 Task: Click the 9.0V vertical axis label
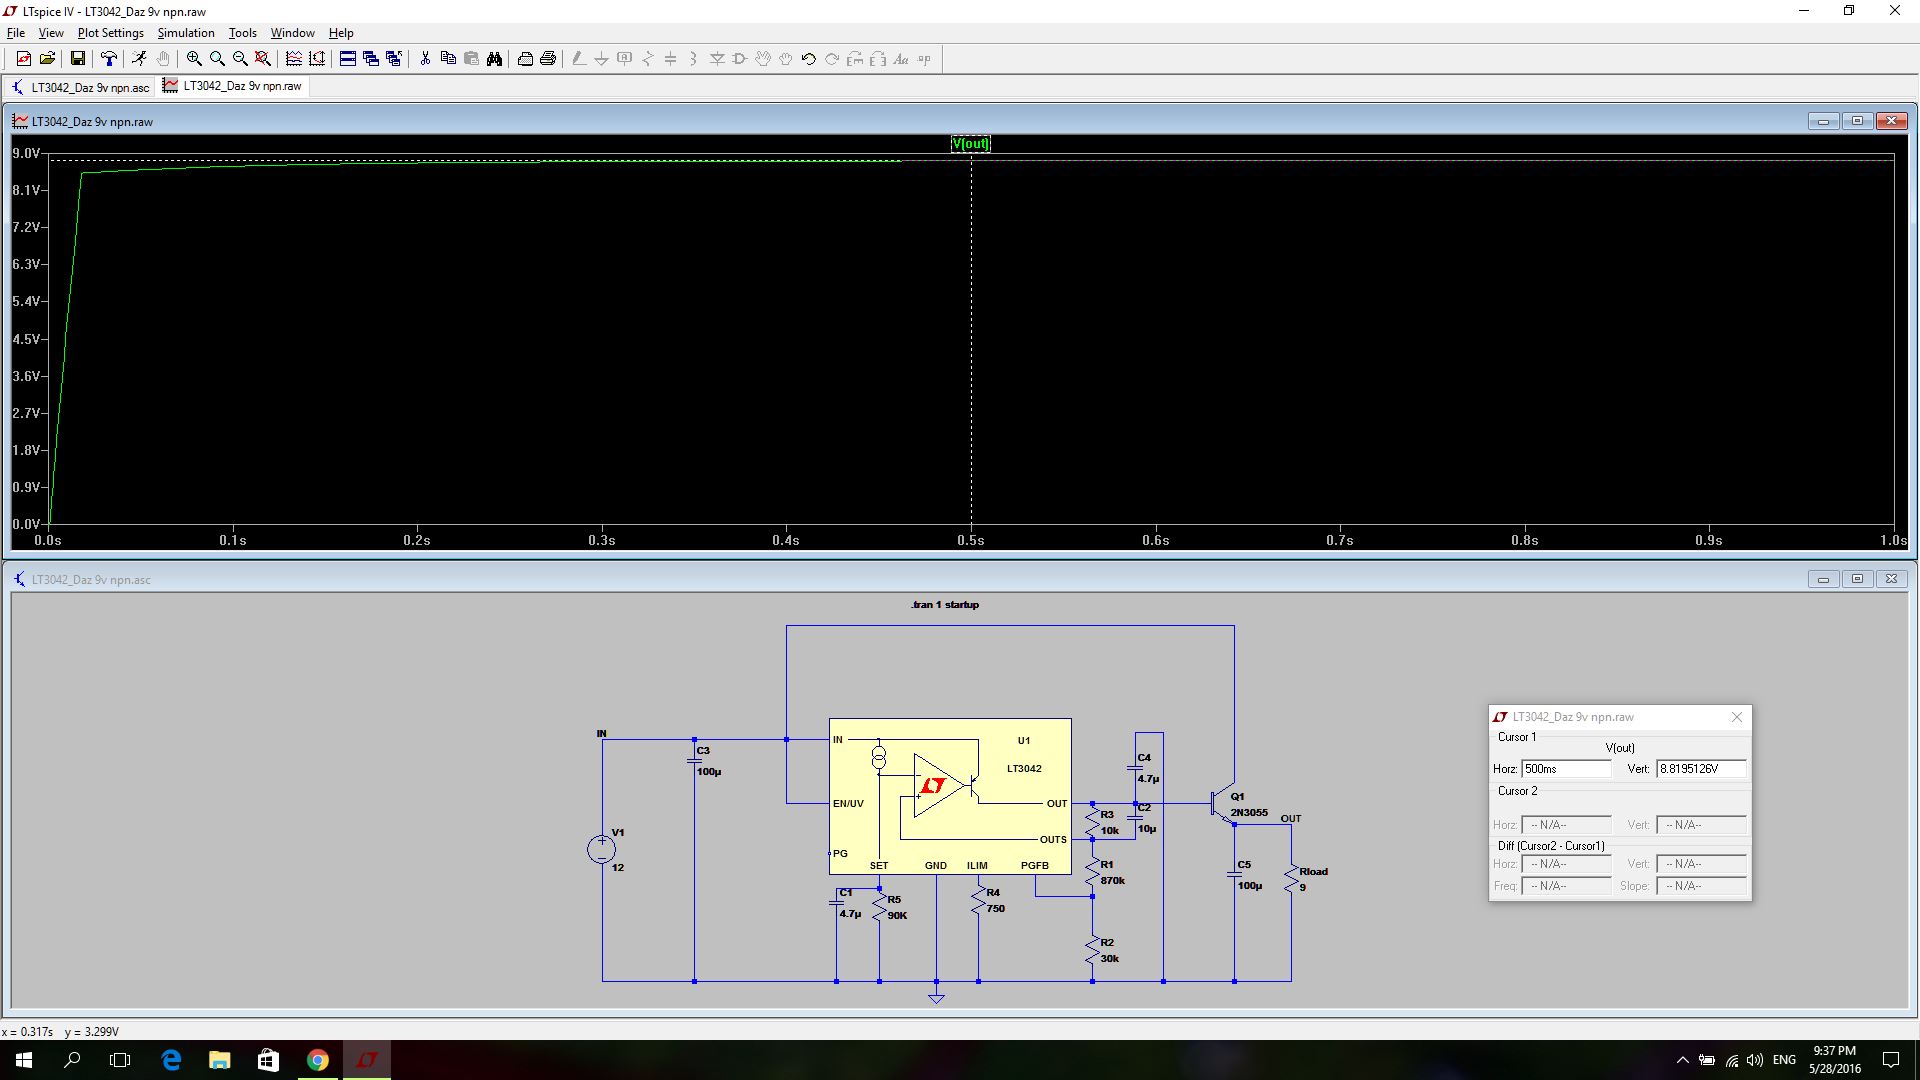click(x=26, y=154)
